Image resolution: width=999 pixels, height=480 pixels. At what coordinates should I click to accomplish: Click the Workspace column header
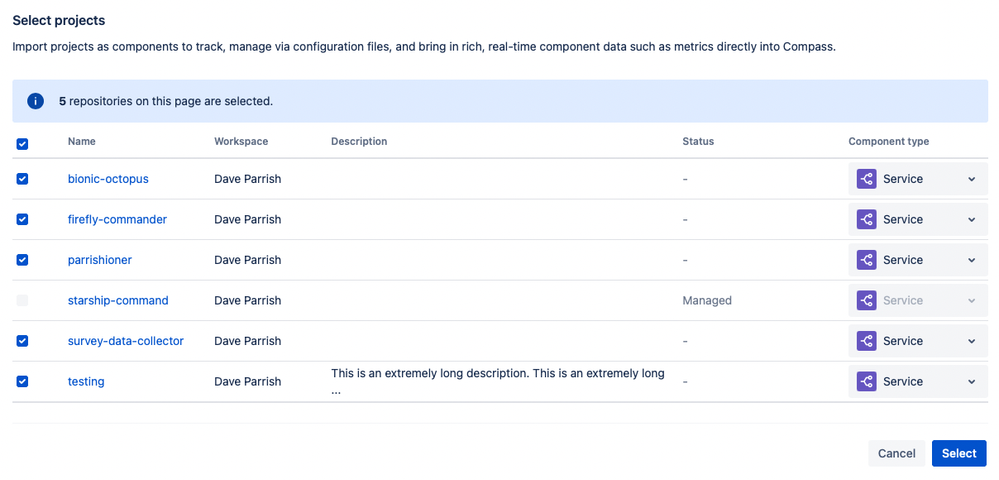[x=241, y=142]
